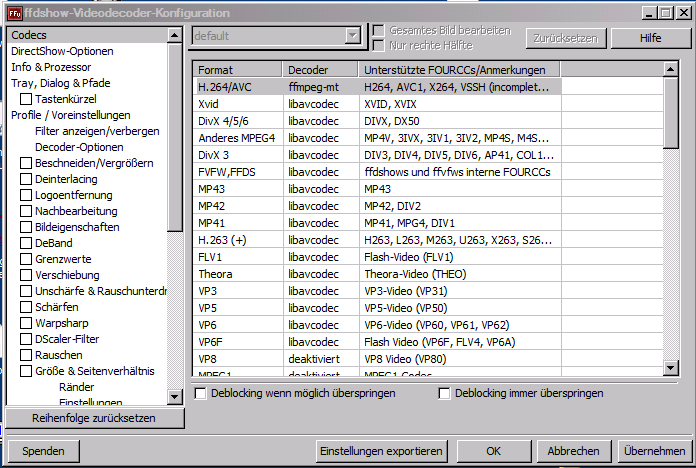Click the codec list scrollbar down arrow
The width and height of the screenshot is (696, 468).
[670, 369]
